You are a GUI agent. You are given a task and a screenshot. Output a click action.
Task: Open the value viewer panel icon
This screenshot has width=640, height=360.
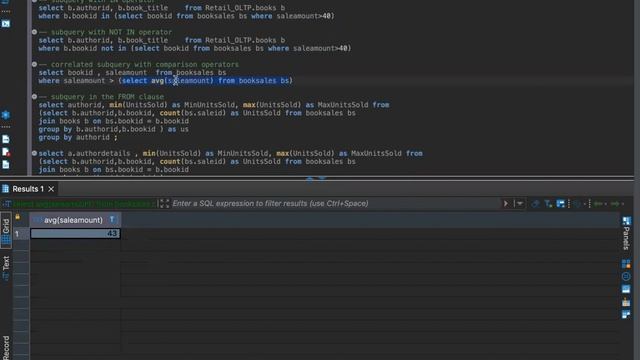click(626, 264)
